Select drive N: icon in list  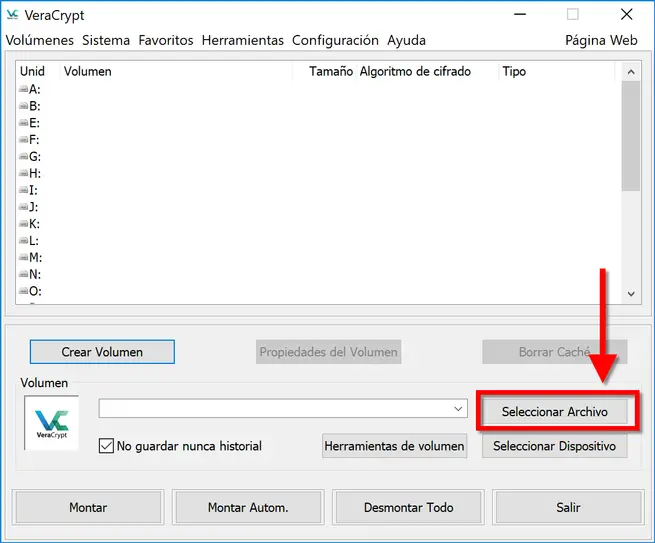click(23, 274)
